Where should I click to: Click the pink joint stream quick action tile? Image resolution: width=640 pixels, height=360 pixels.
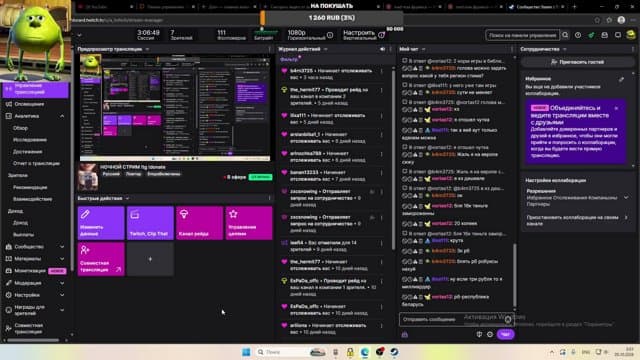click(x=101, y=259)
